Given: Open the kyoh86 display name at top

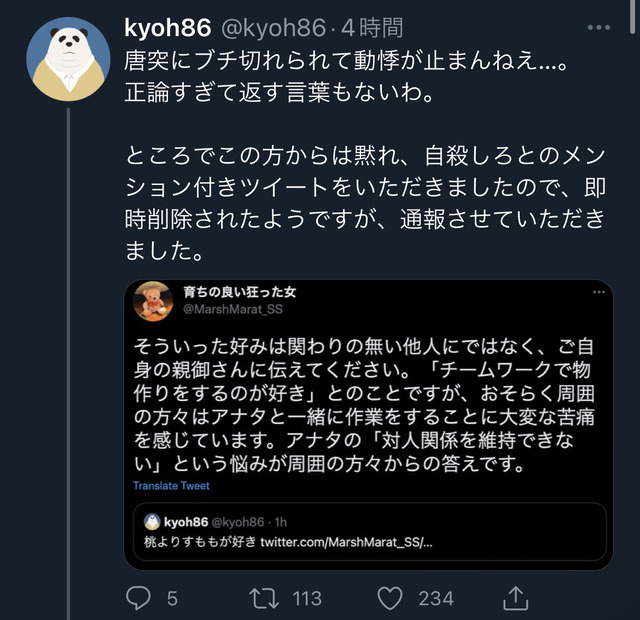Looking at the screenshot, I should [167, 28].
